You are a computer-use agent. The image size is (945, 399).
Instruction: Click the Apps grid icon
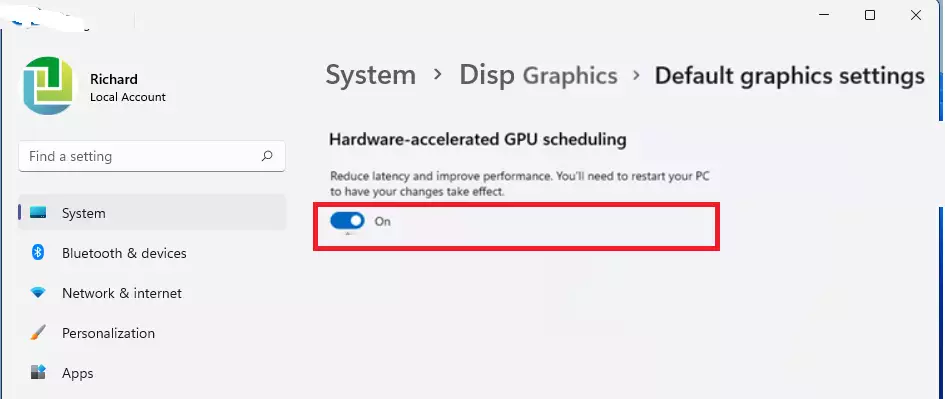[38, 372]
